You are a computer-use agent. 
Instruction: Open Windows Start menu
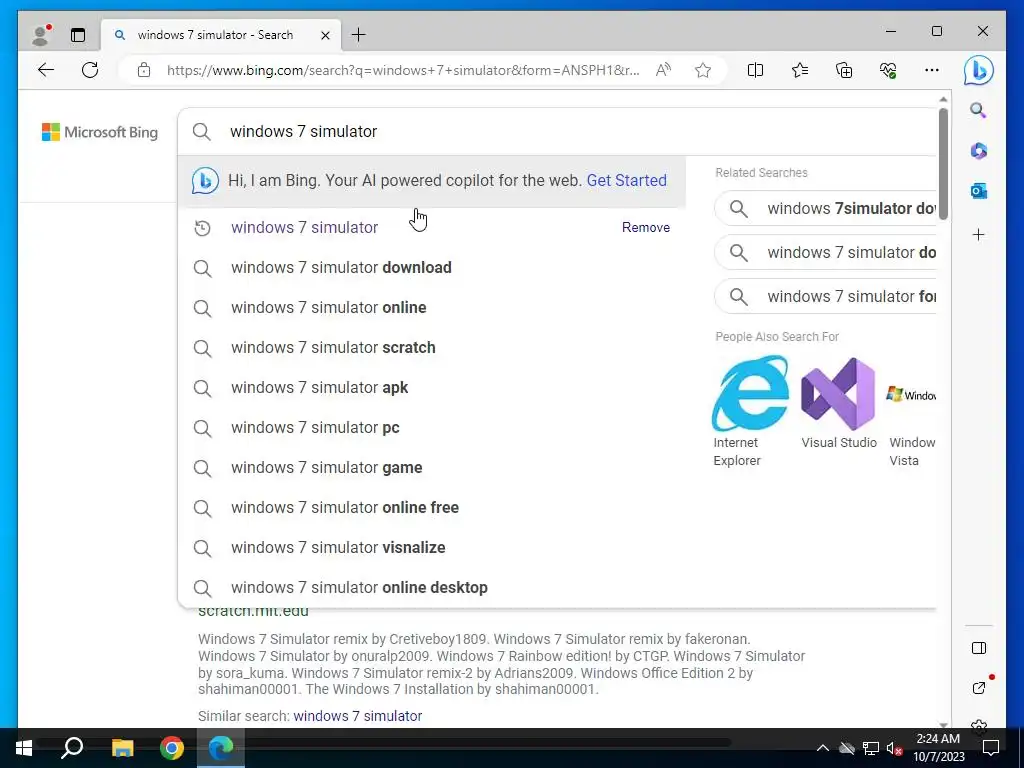click(24, 748)
